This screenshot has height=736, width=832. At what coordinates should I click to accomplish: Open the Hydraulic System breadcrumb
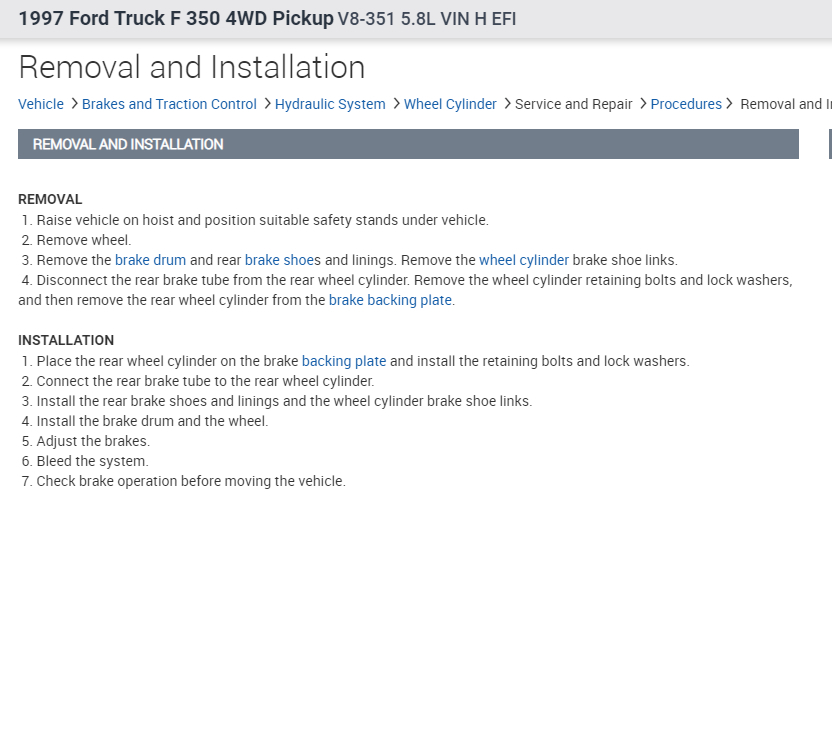tap(330, 104)
